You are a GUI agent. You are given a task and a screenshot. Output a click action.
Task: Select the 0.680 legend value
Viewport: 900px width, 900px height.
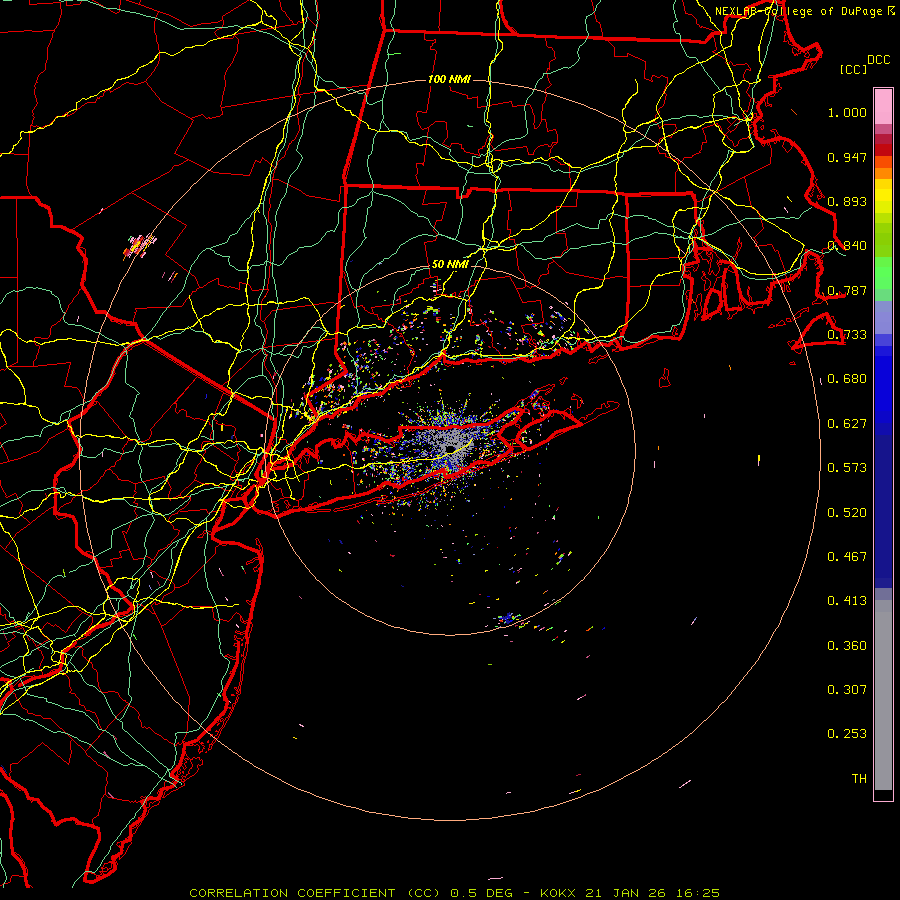pos(847,379)
